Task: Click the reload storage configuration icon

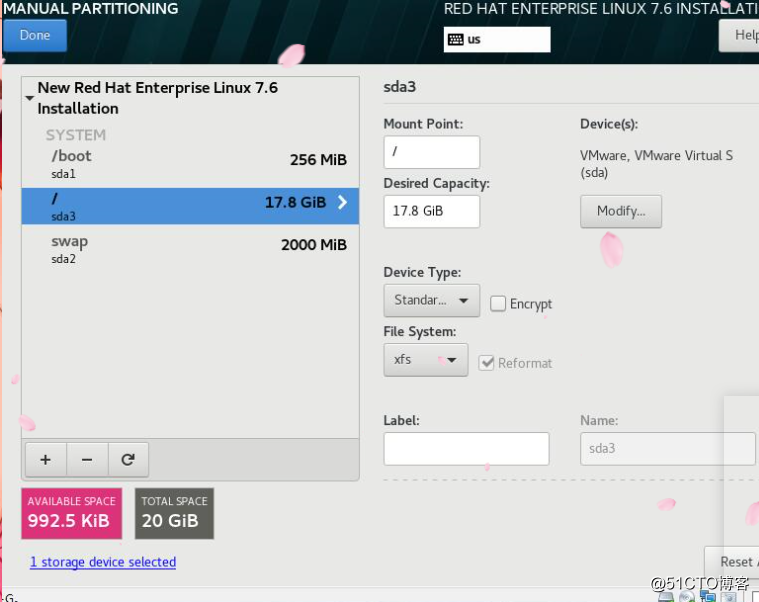Action: point(128,459)
